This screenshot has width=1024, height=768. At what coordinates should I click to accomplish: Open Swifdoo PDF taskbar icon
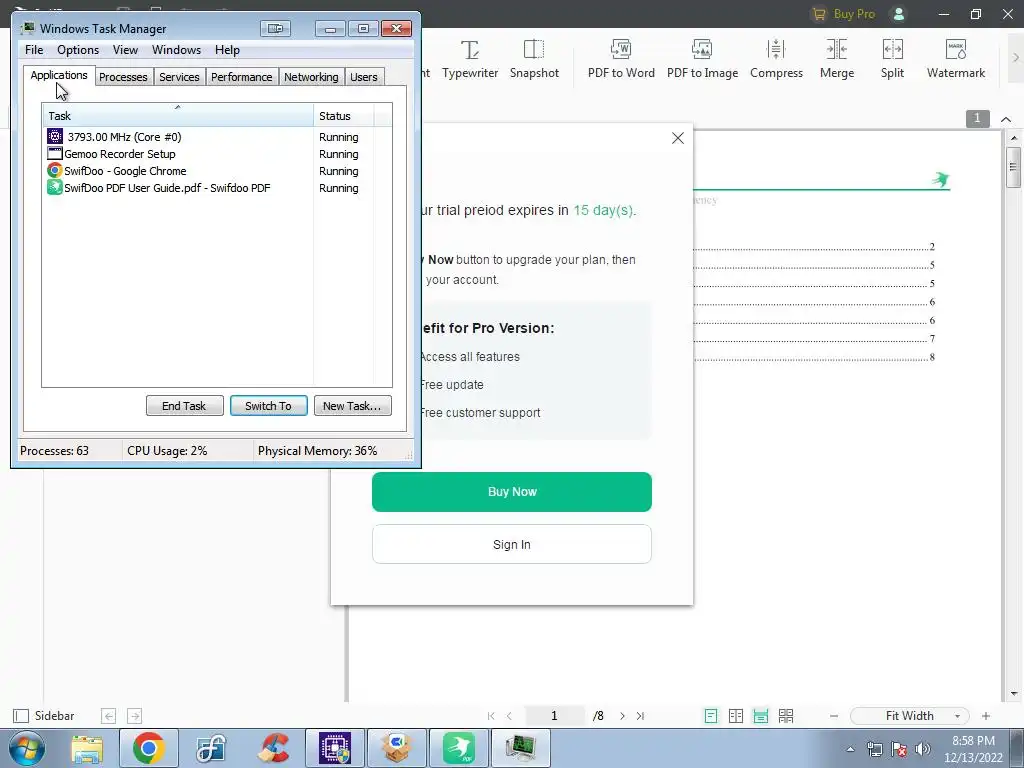459,748
